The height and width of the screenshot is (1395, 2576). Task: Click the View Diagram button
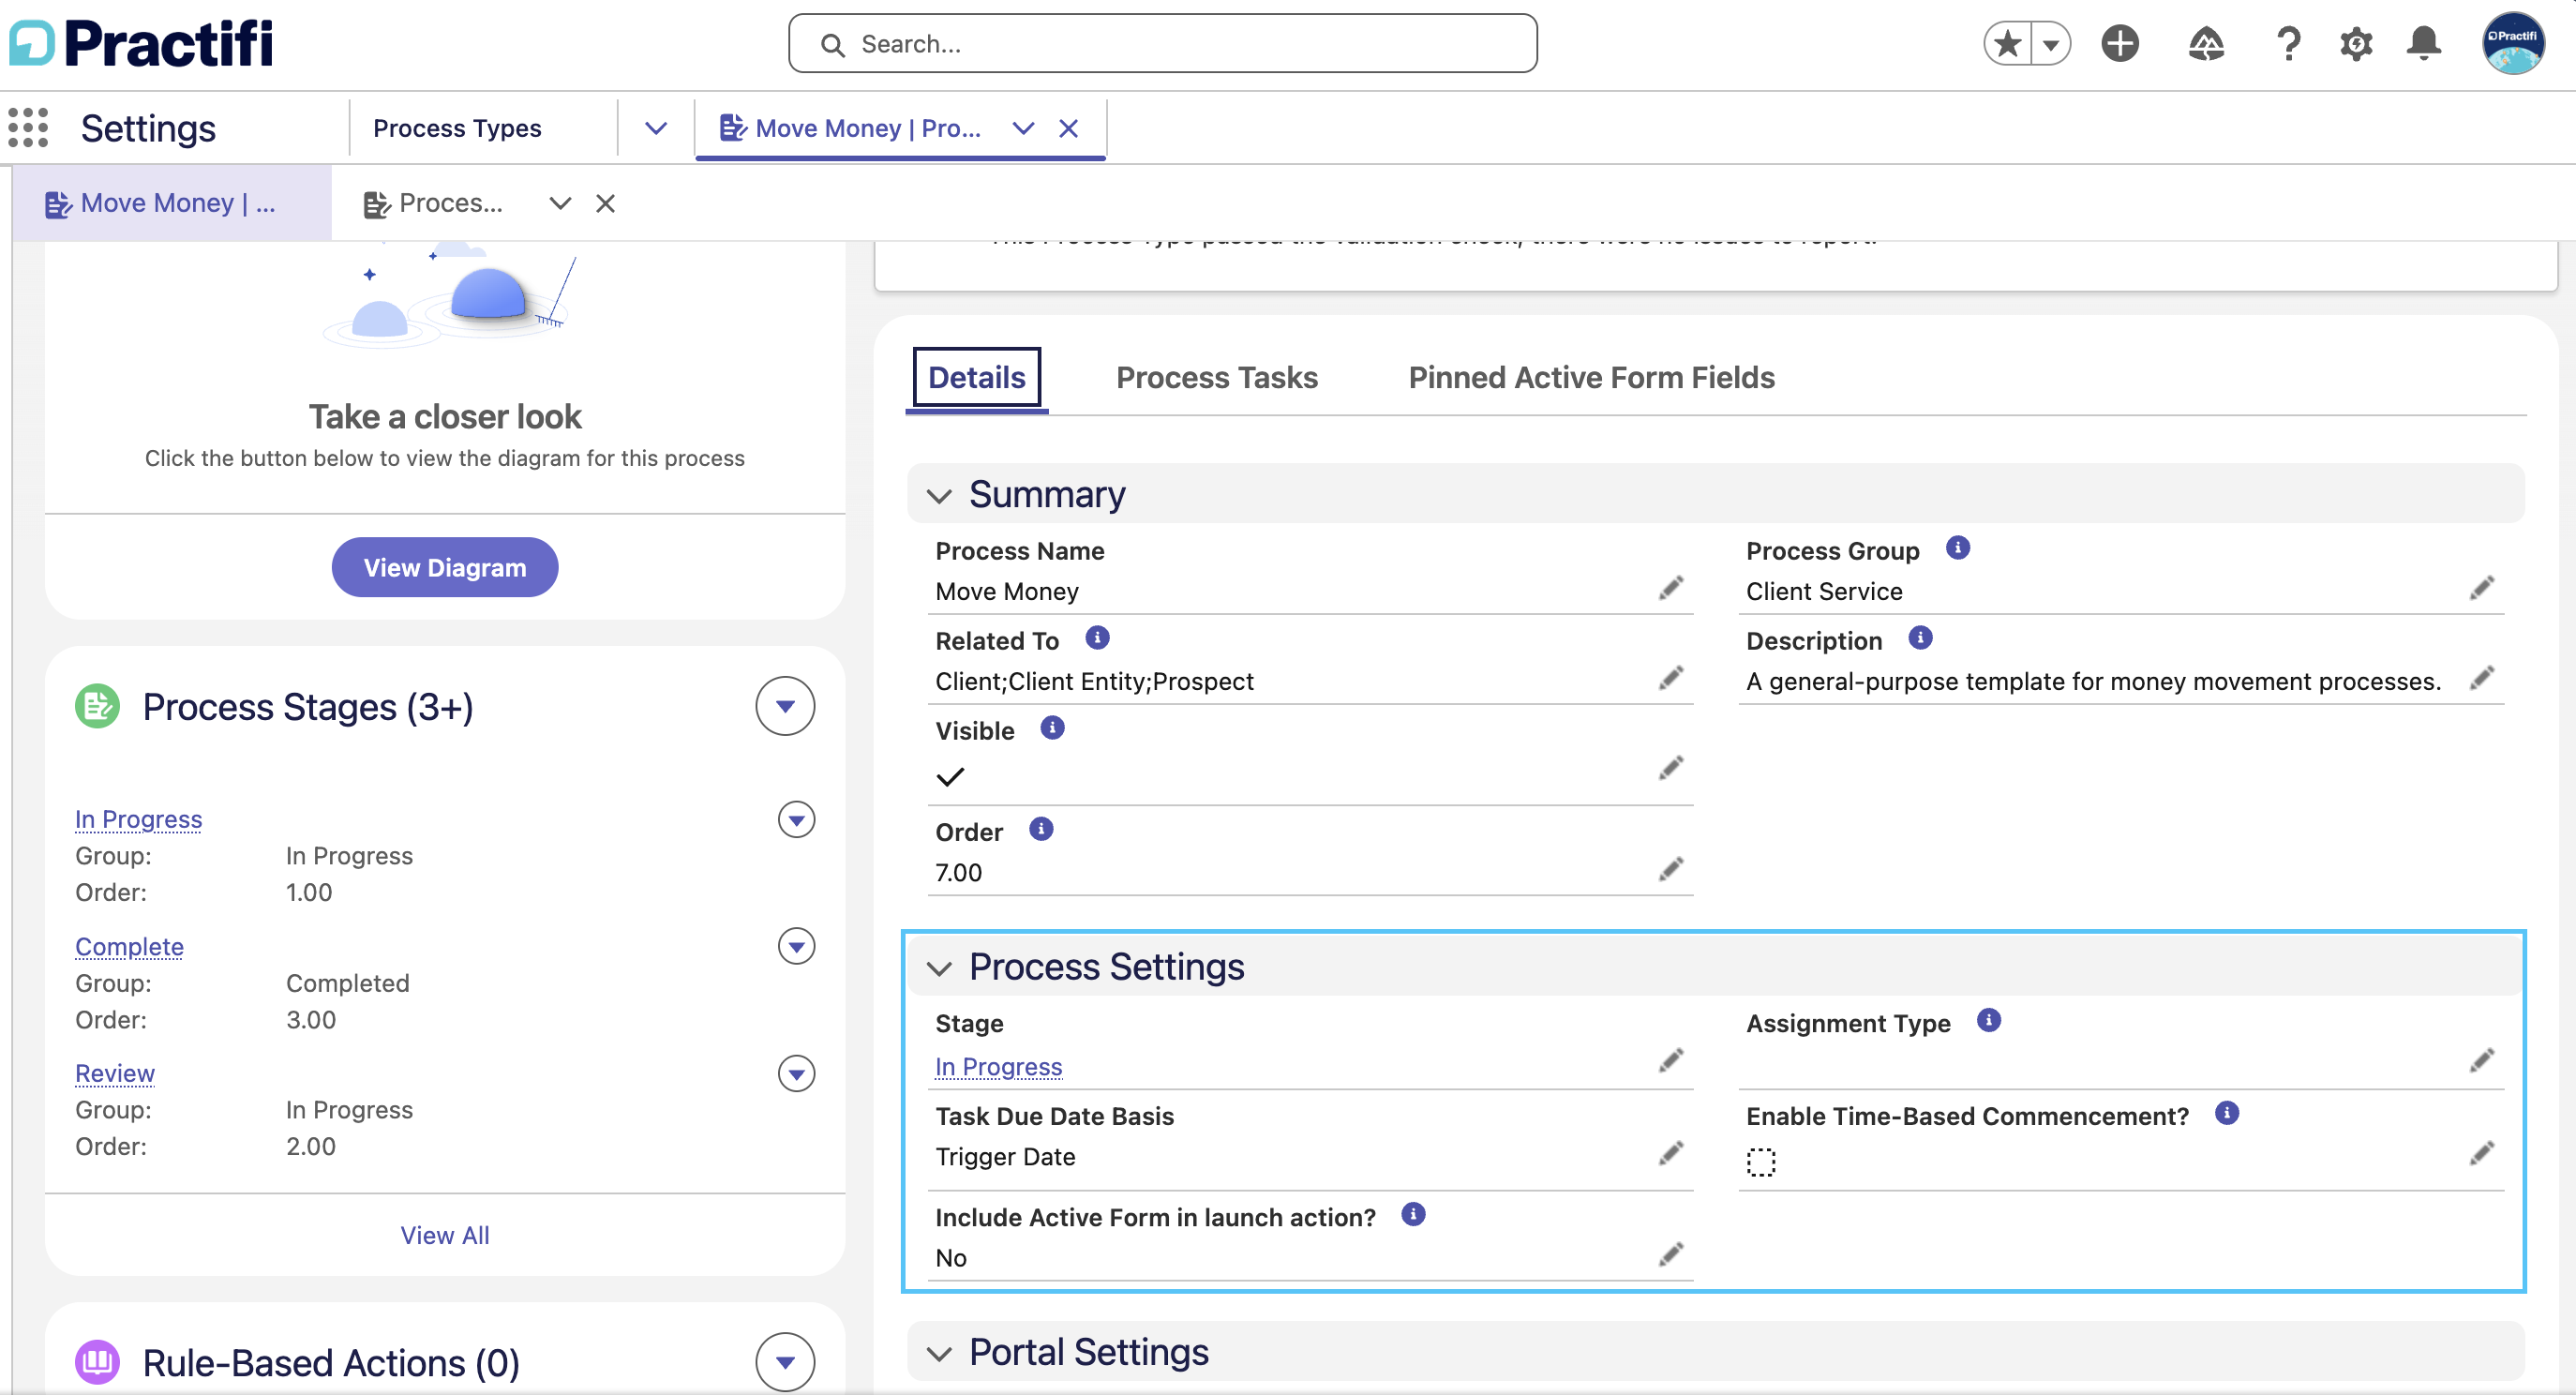[x=445, y=567]
